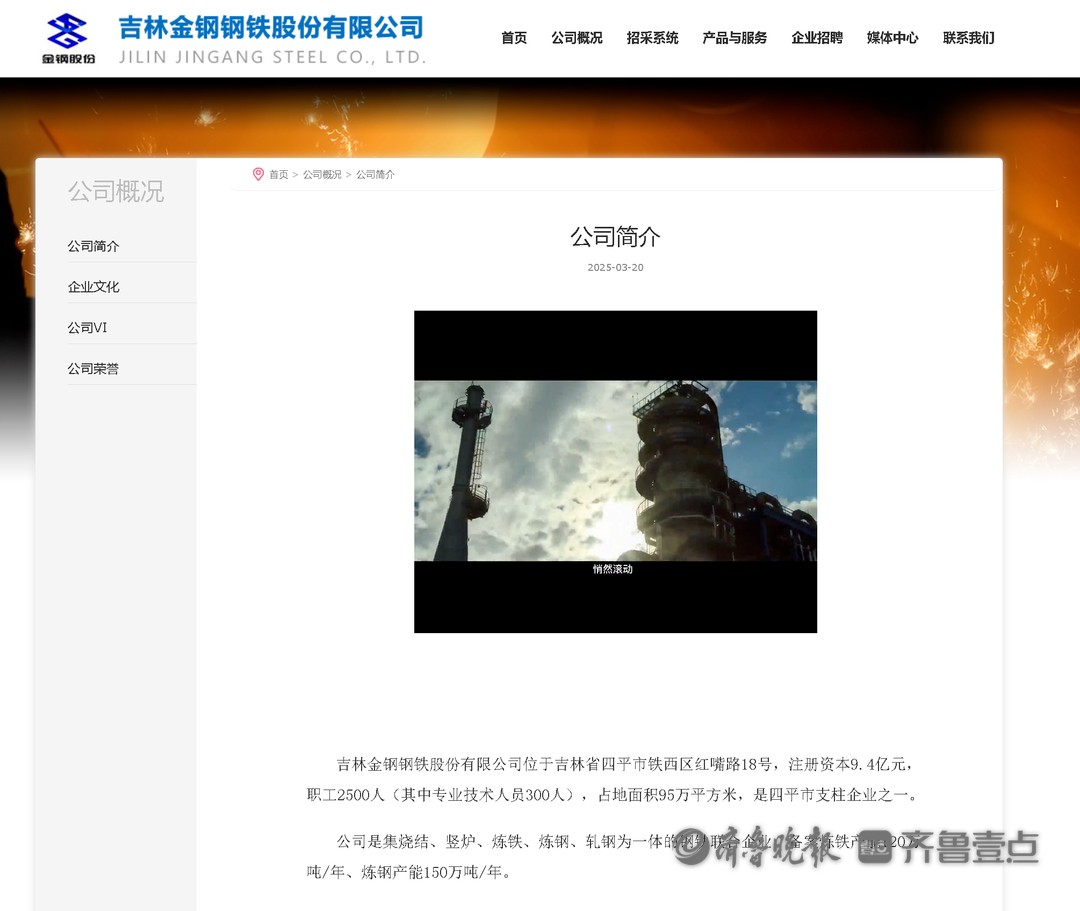Click the JILIN JINGANG STEEL CO., LTD. text
Viewport: 1080px width, 911px height.
coord(273,57)
